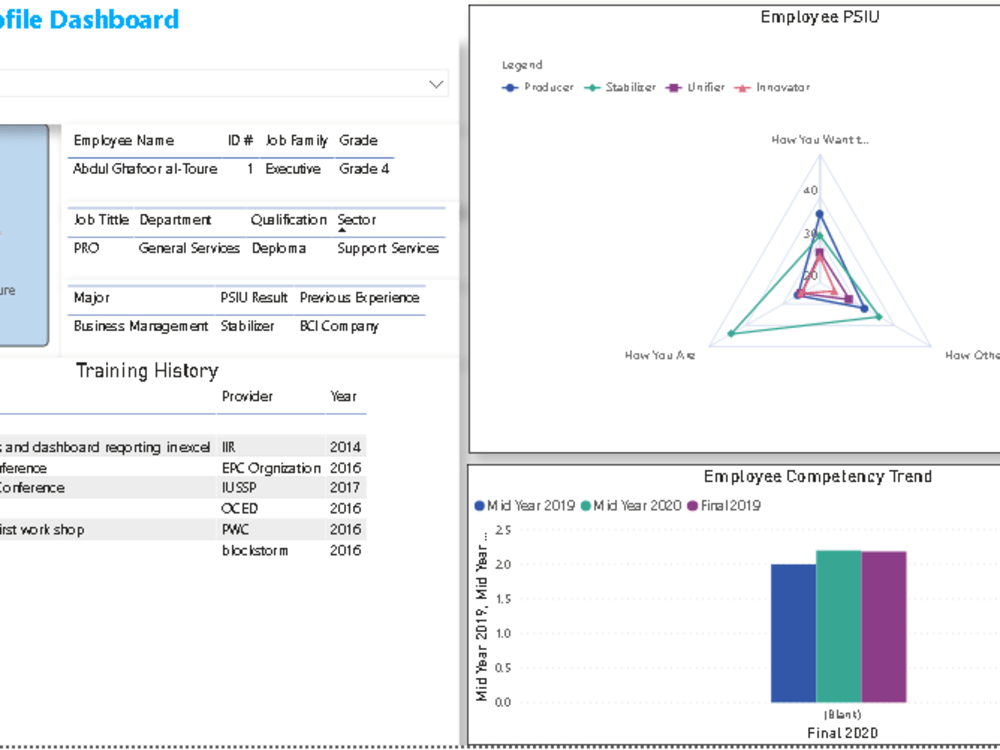
Task: Select the OCED provider row
Action: click(240, 509)
